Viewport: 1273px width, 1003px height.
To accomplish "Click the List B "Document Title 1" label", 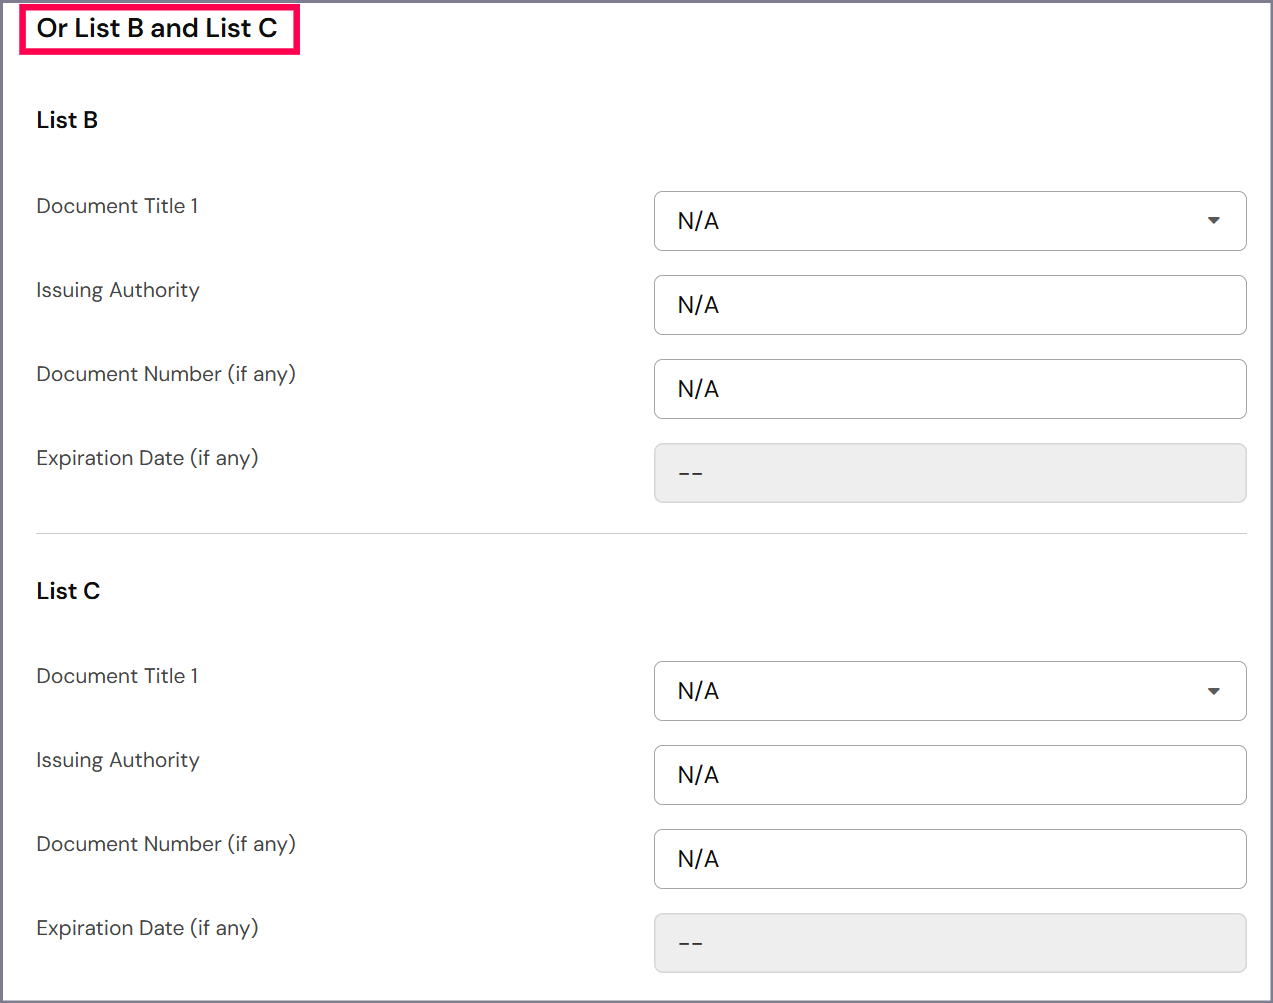I will (x=117, y=206).
